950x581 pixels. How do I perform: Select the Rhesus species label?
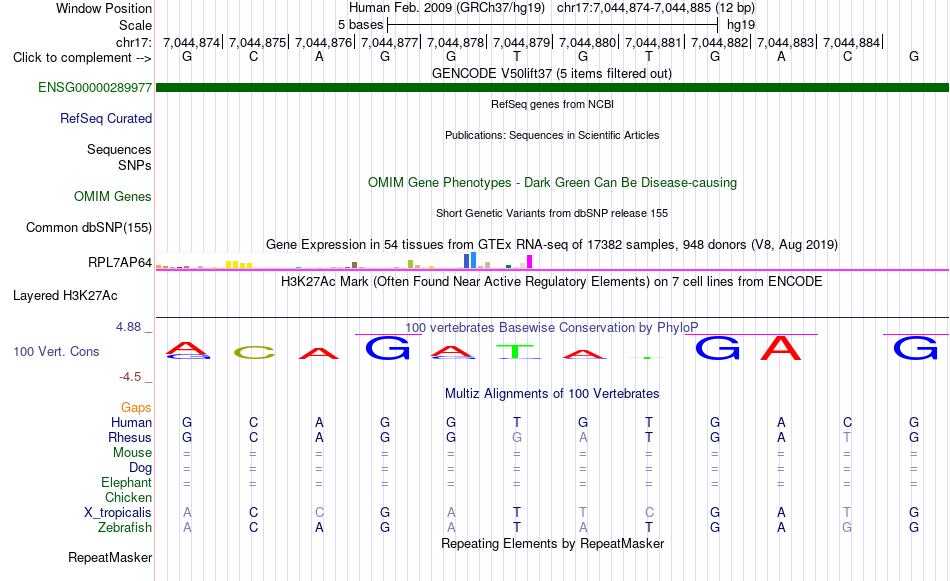coord(130,437)
